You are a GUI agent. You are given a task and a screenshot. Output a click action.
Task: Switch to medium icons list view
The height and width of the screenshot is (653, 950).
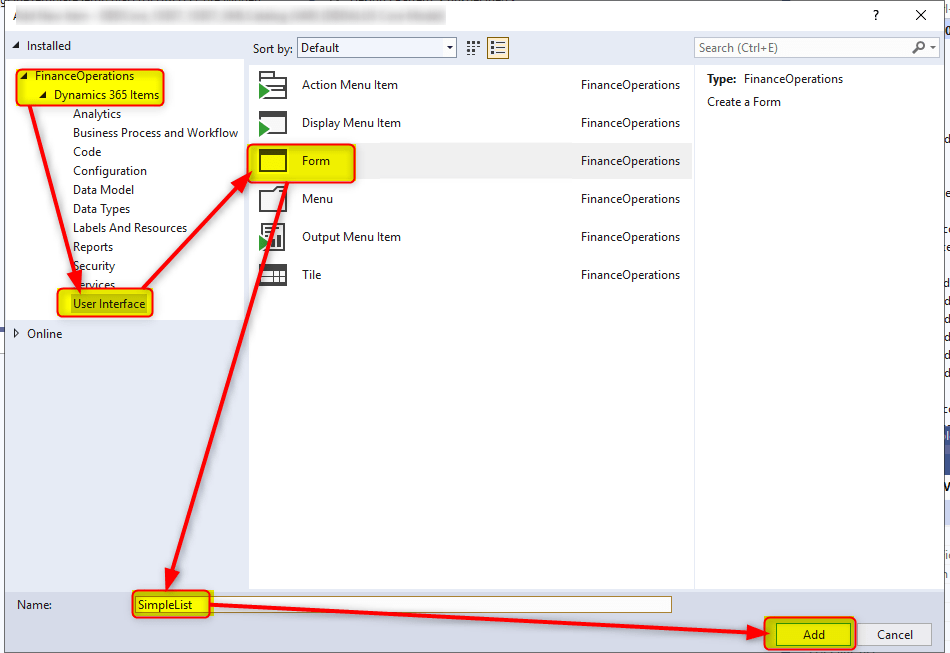click(499, 48)
